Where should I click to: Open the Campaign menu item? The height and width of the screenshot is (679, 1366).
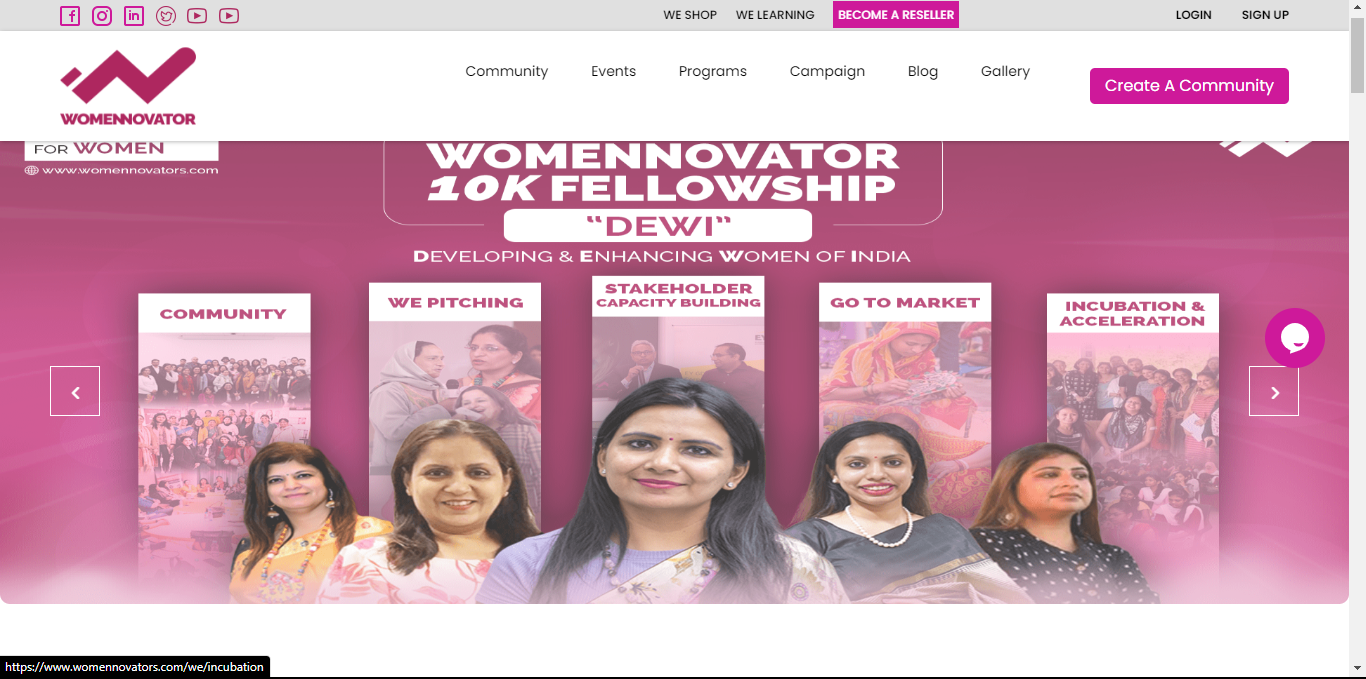coord(827,71)
